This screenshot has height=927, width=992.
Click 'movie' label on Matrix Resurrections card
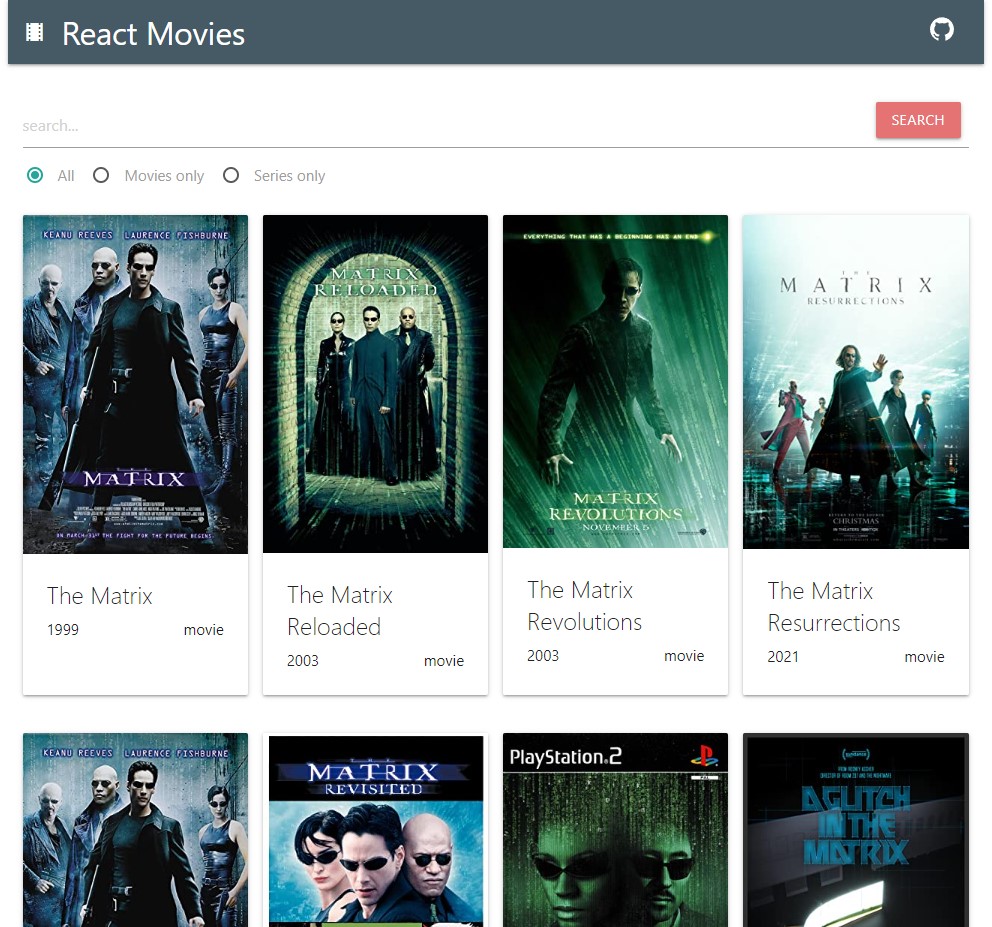924,657
